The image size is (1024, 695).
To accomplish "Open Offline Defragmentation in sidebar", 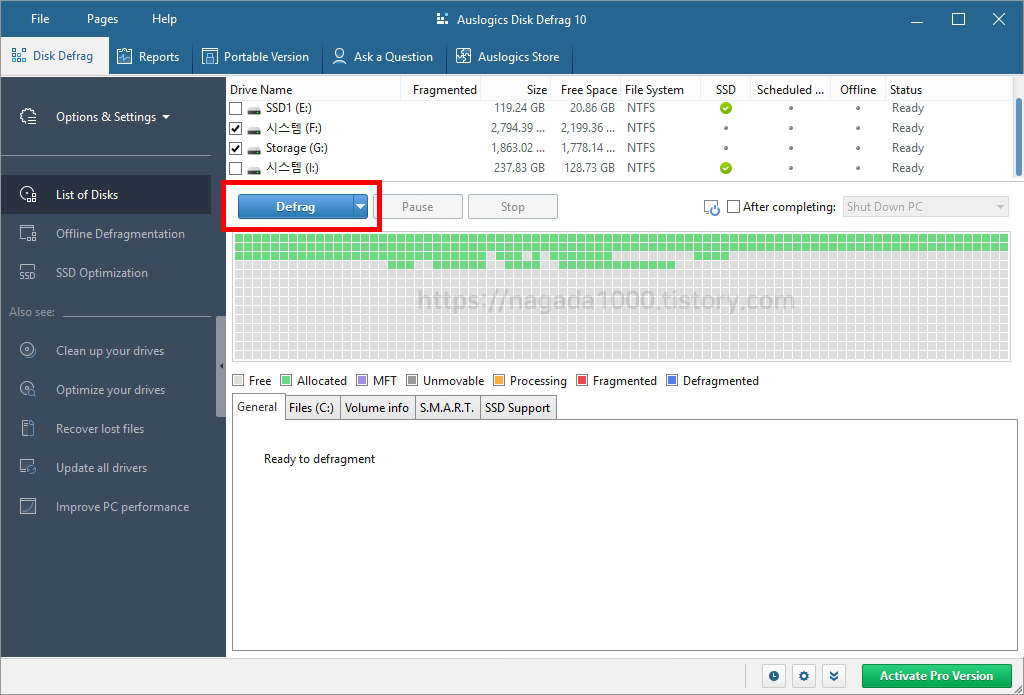I will pyautogui.click(x=120, y=234).
